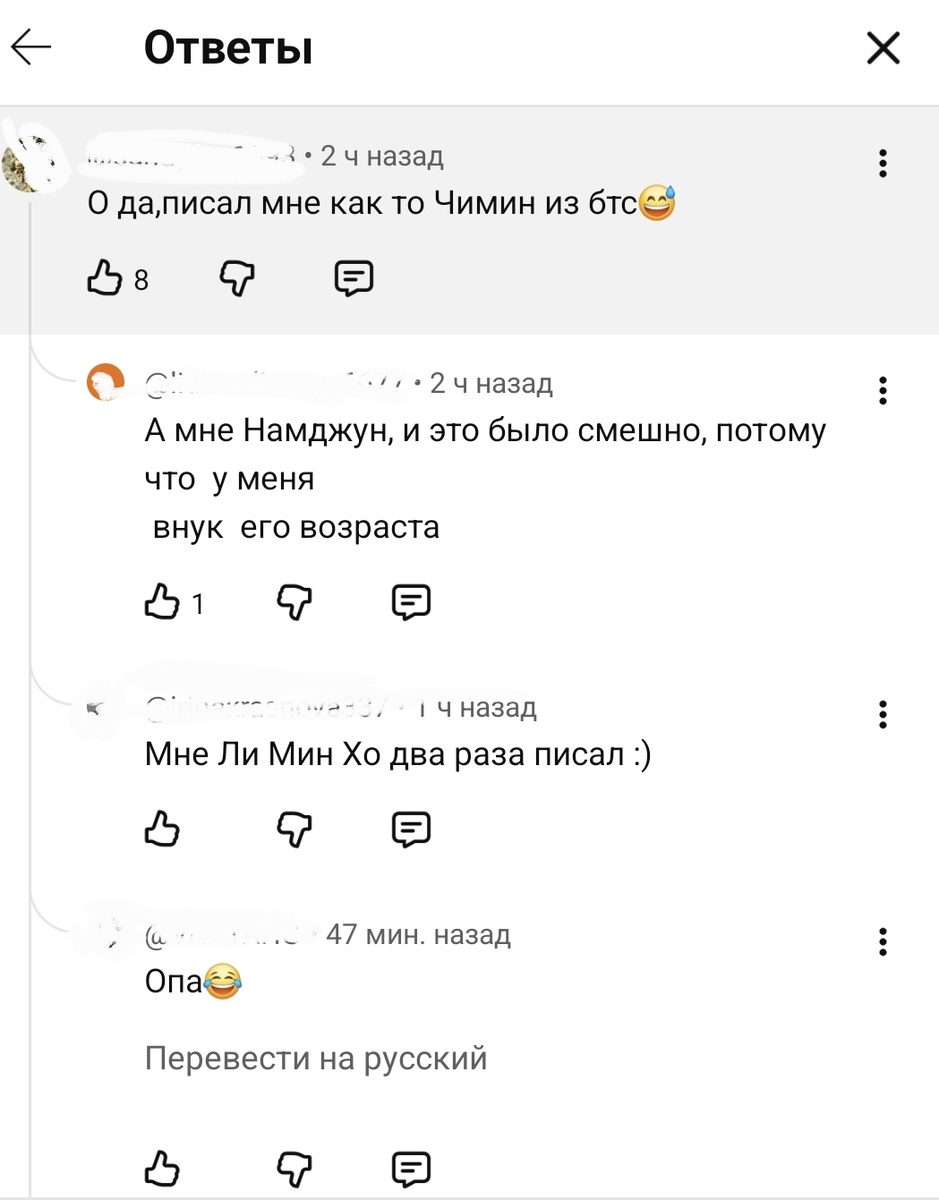Go back using the back arrow
939x1200 pixels.
coord(33,47)
